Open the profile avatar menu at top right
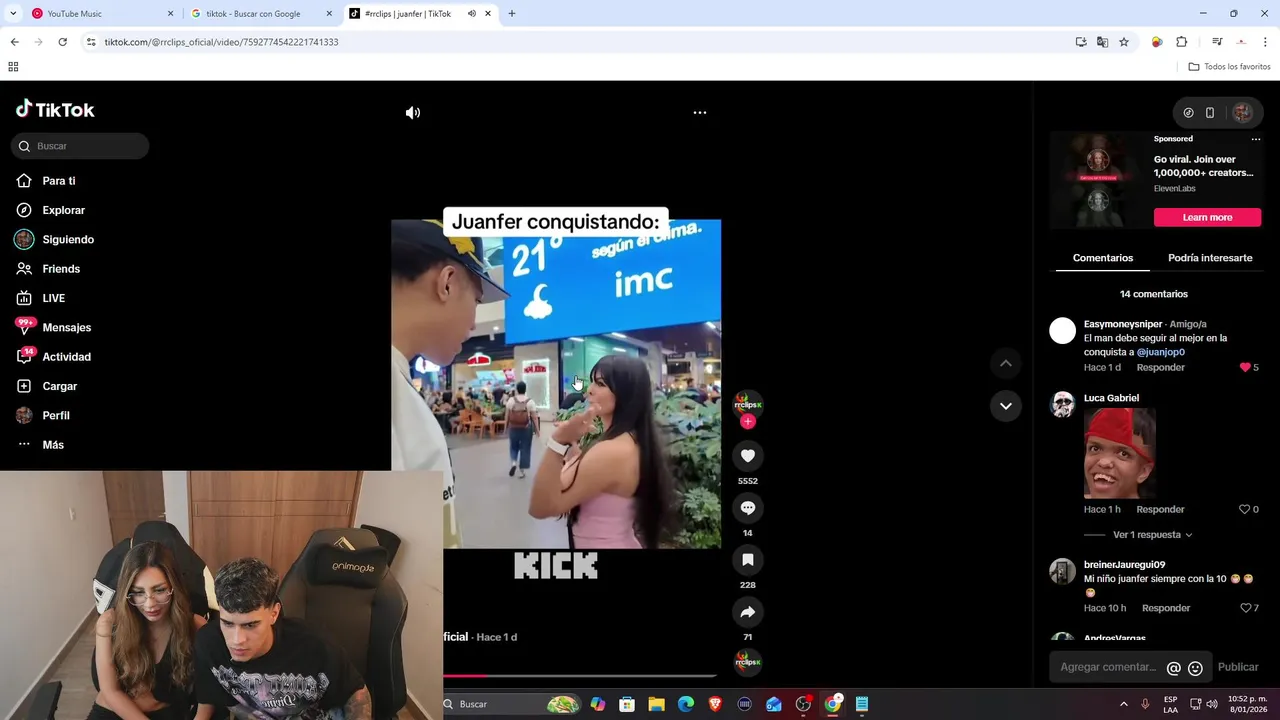This screenshot has width=1280, height=720. click(1242, 113)
